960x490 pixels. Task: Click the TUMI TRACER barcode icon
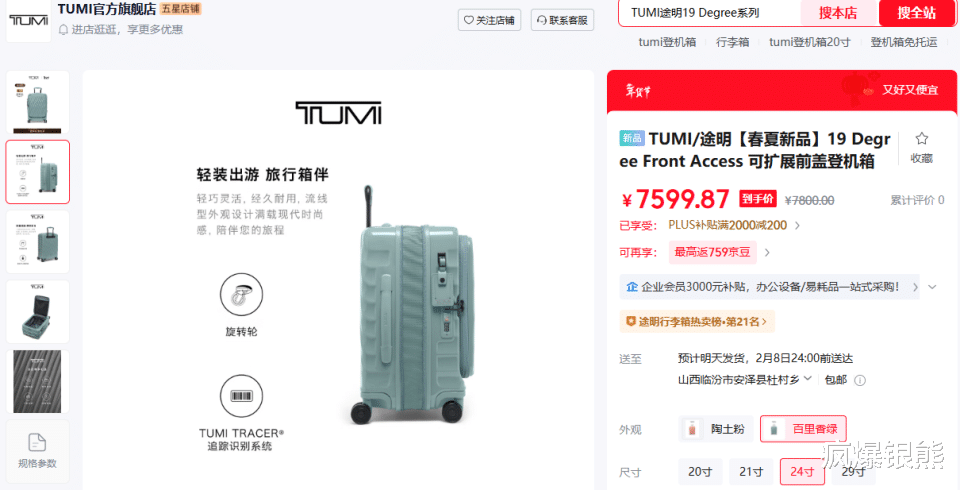click(x=241, y=396)
